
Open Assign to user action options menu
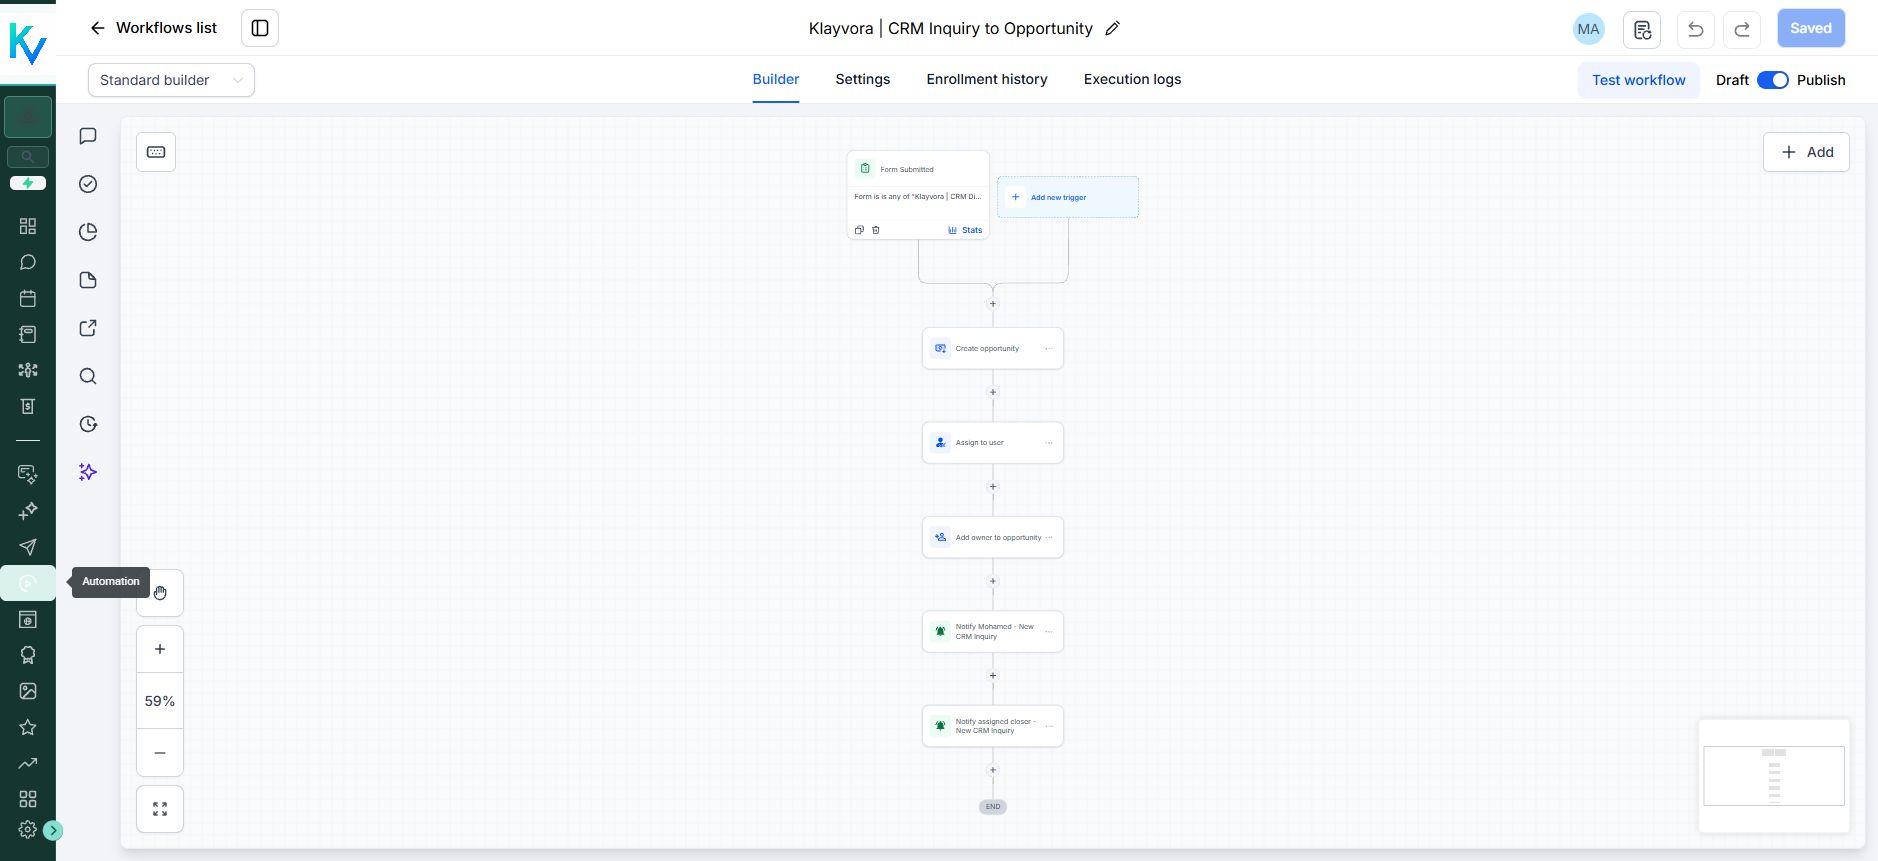(1049, 443)
